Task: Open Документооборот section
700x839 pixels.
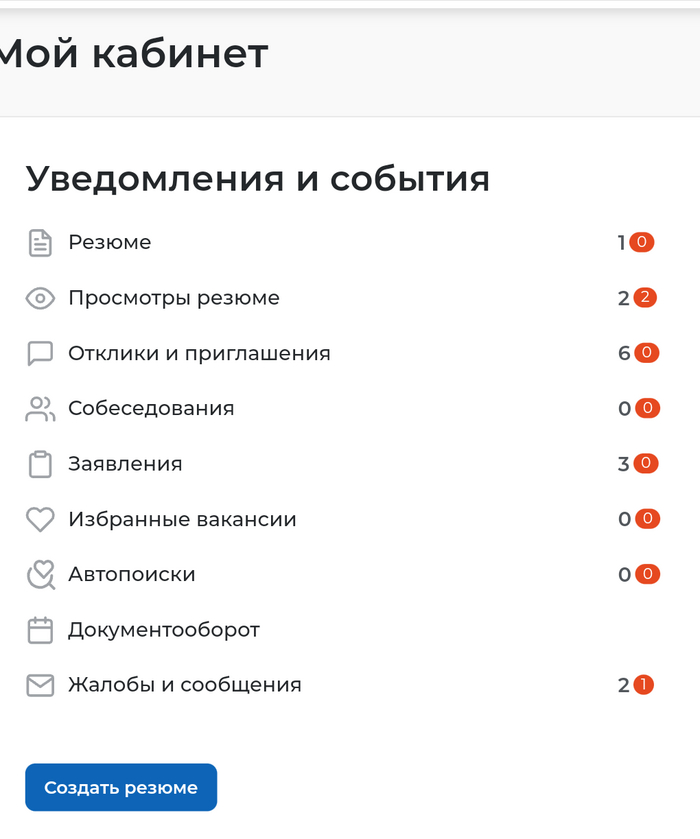Action: click(x=164, y=630)
